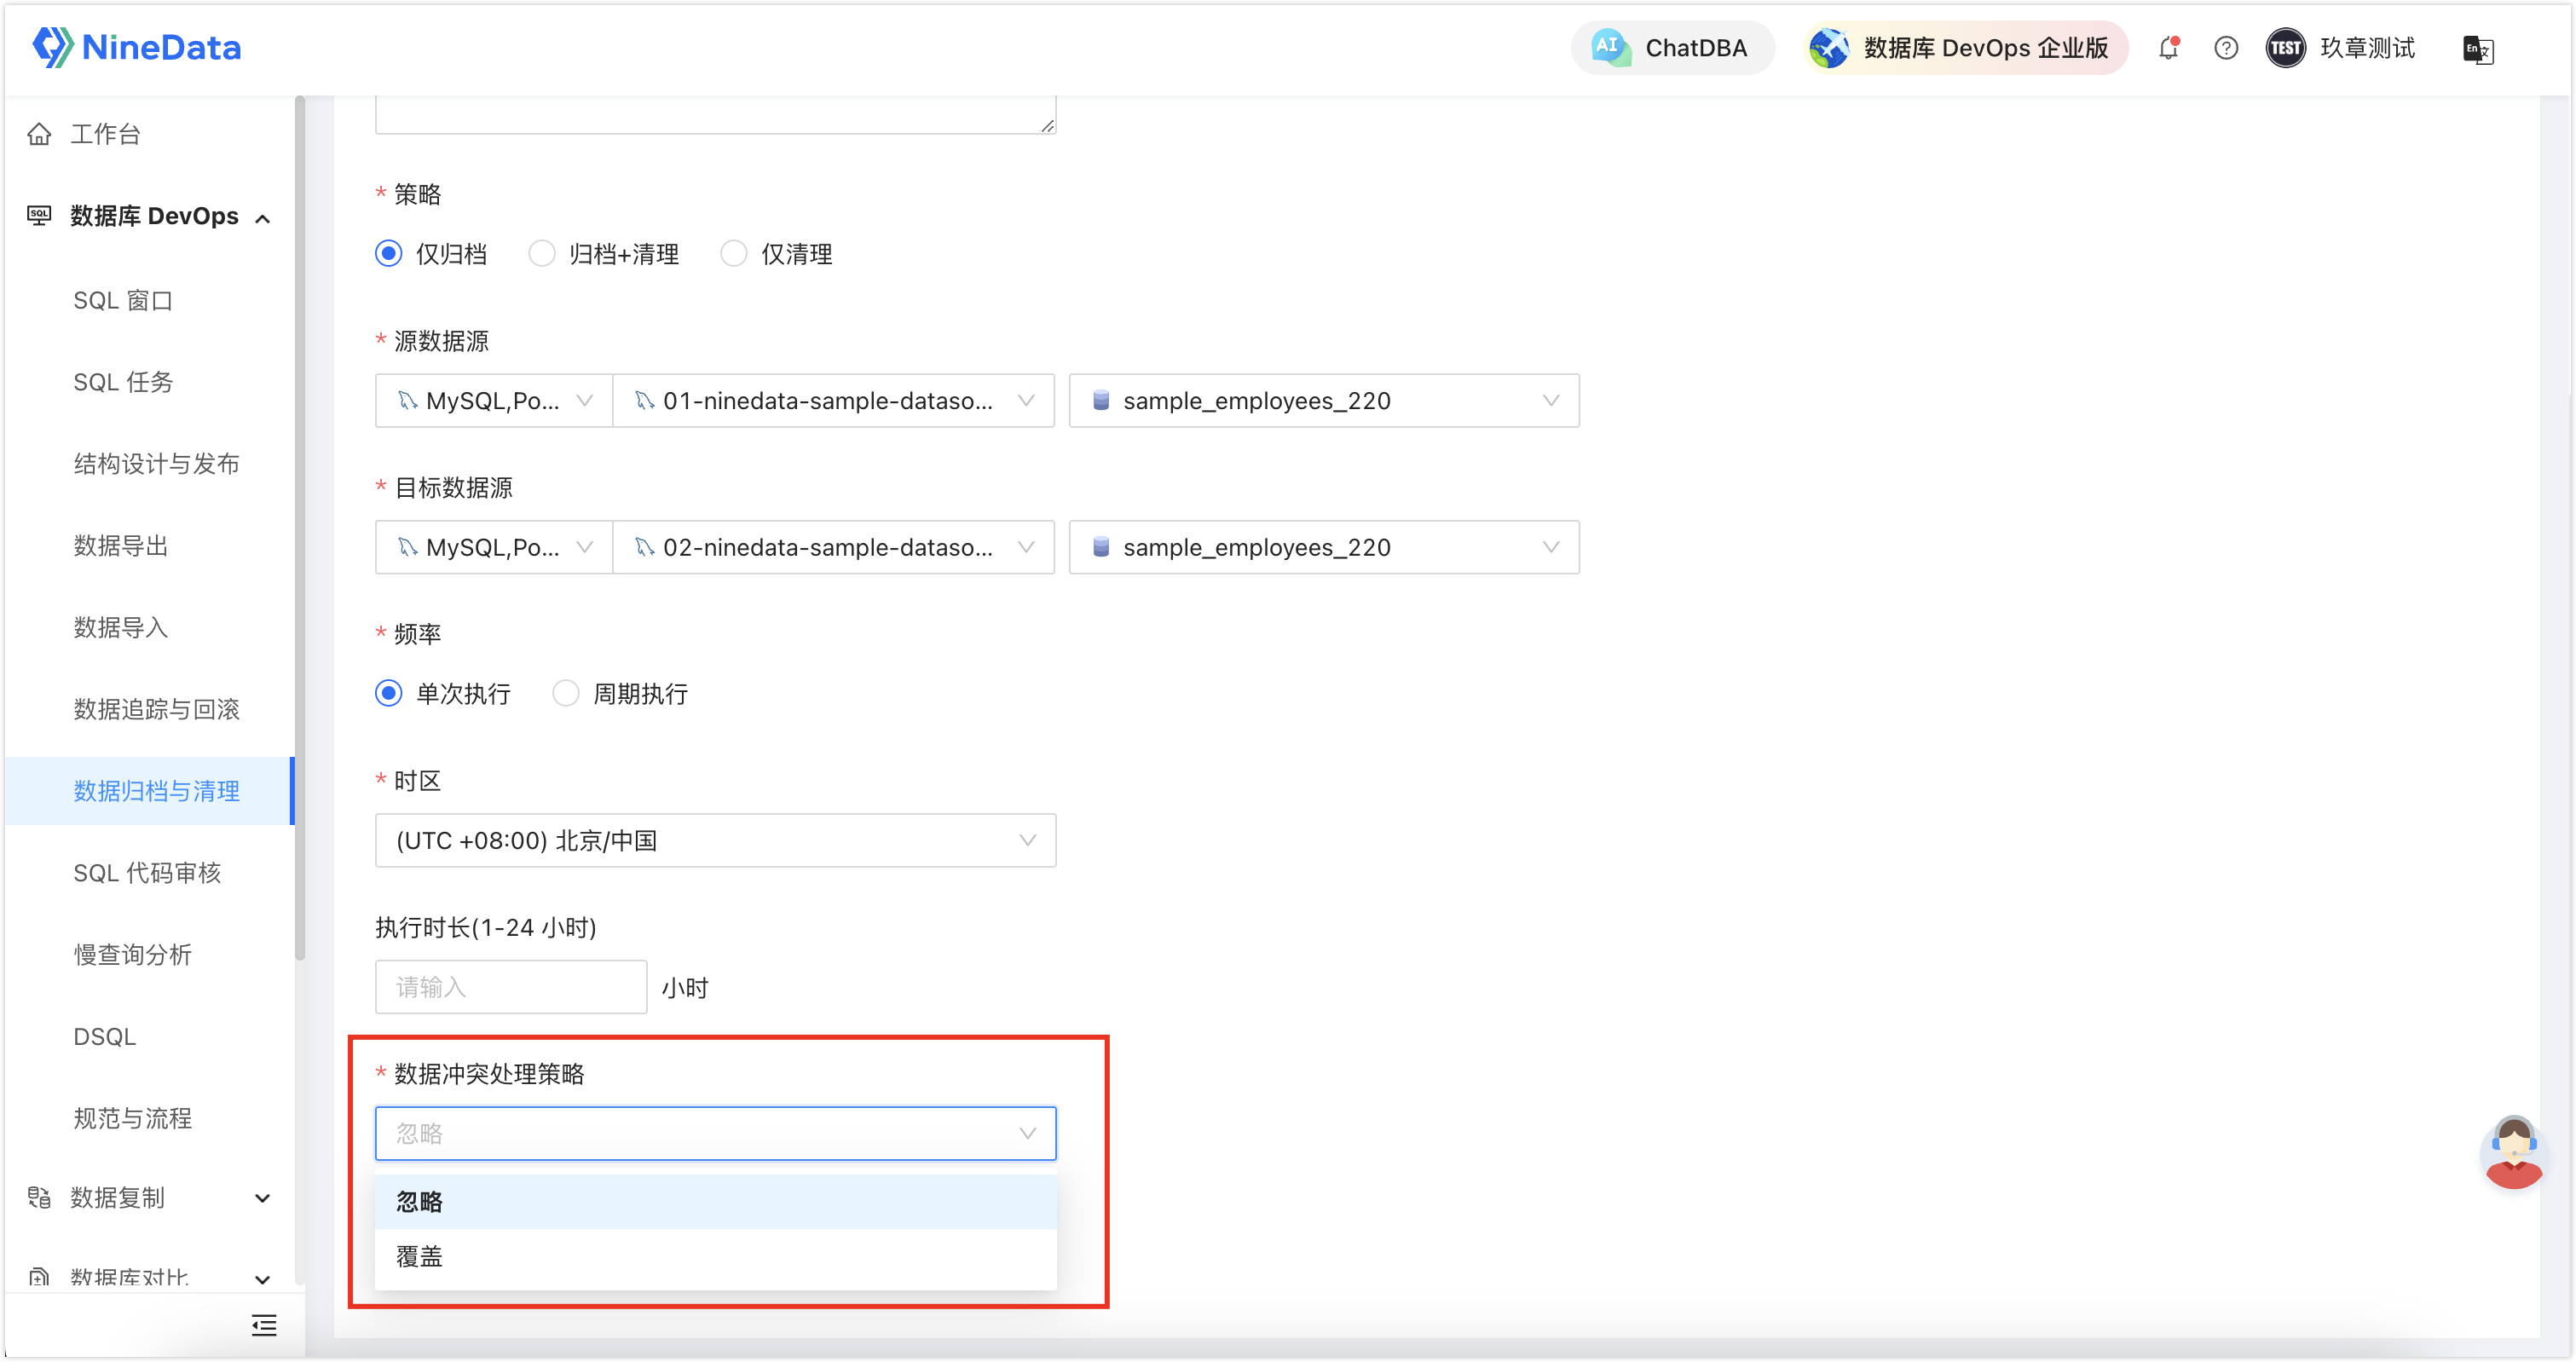The image size is (2576, 1362).
Task: Open 数据导出
Action: (120, 546)
